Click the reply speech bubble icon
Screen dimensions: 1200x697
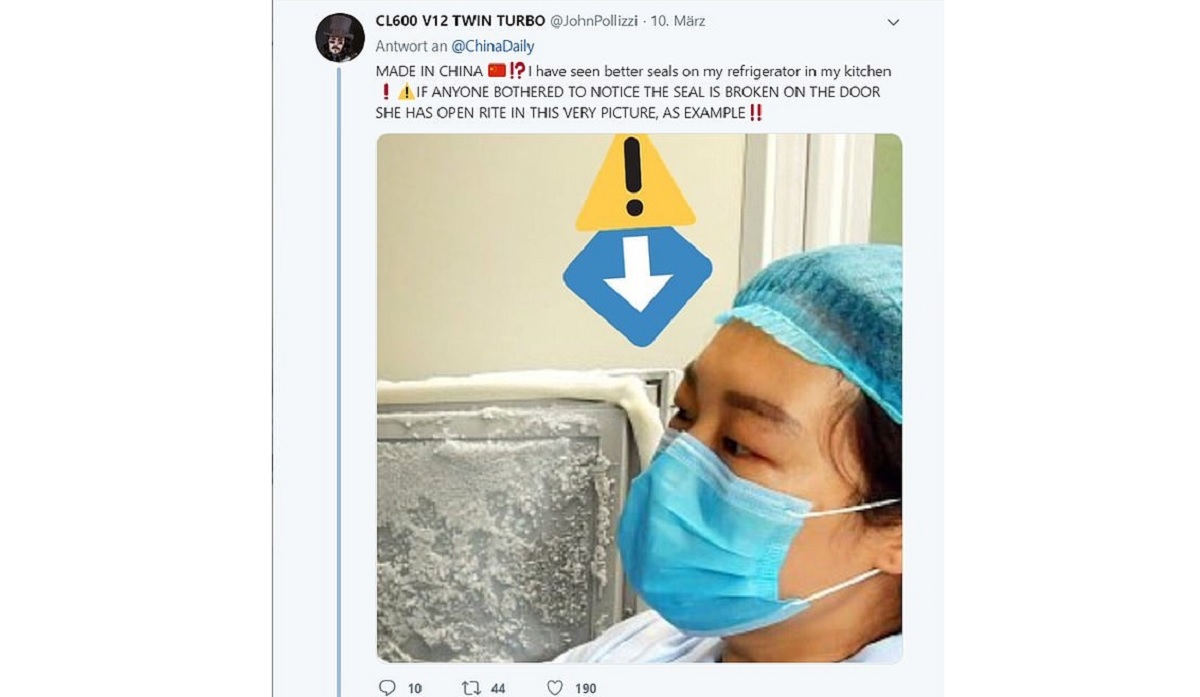pos(388,687)
